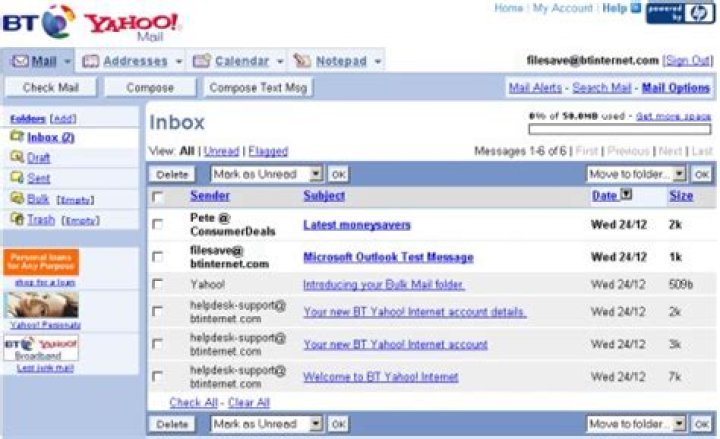Screen dimensions: 720x439
Task: Open Mail Options link
Action: coord(675,88)
